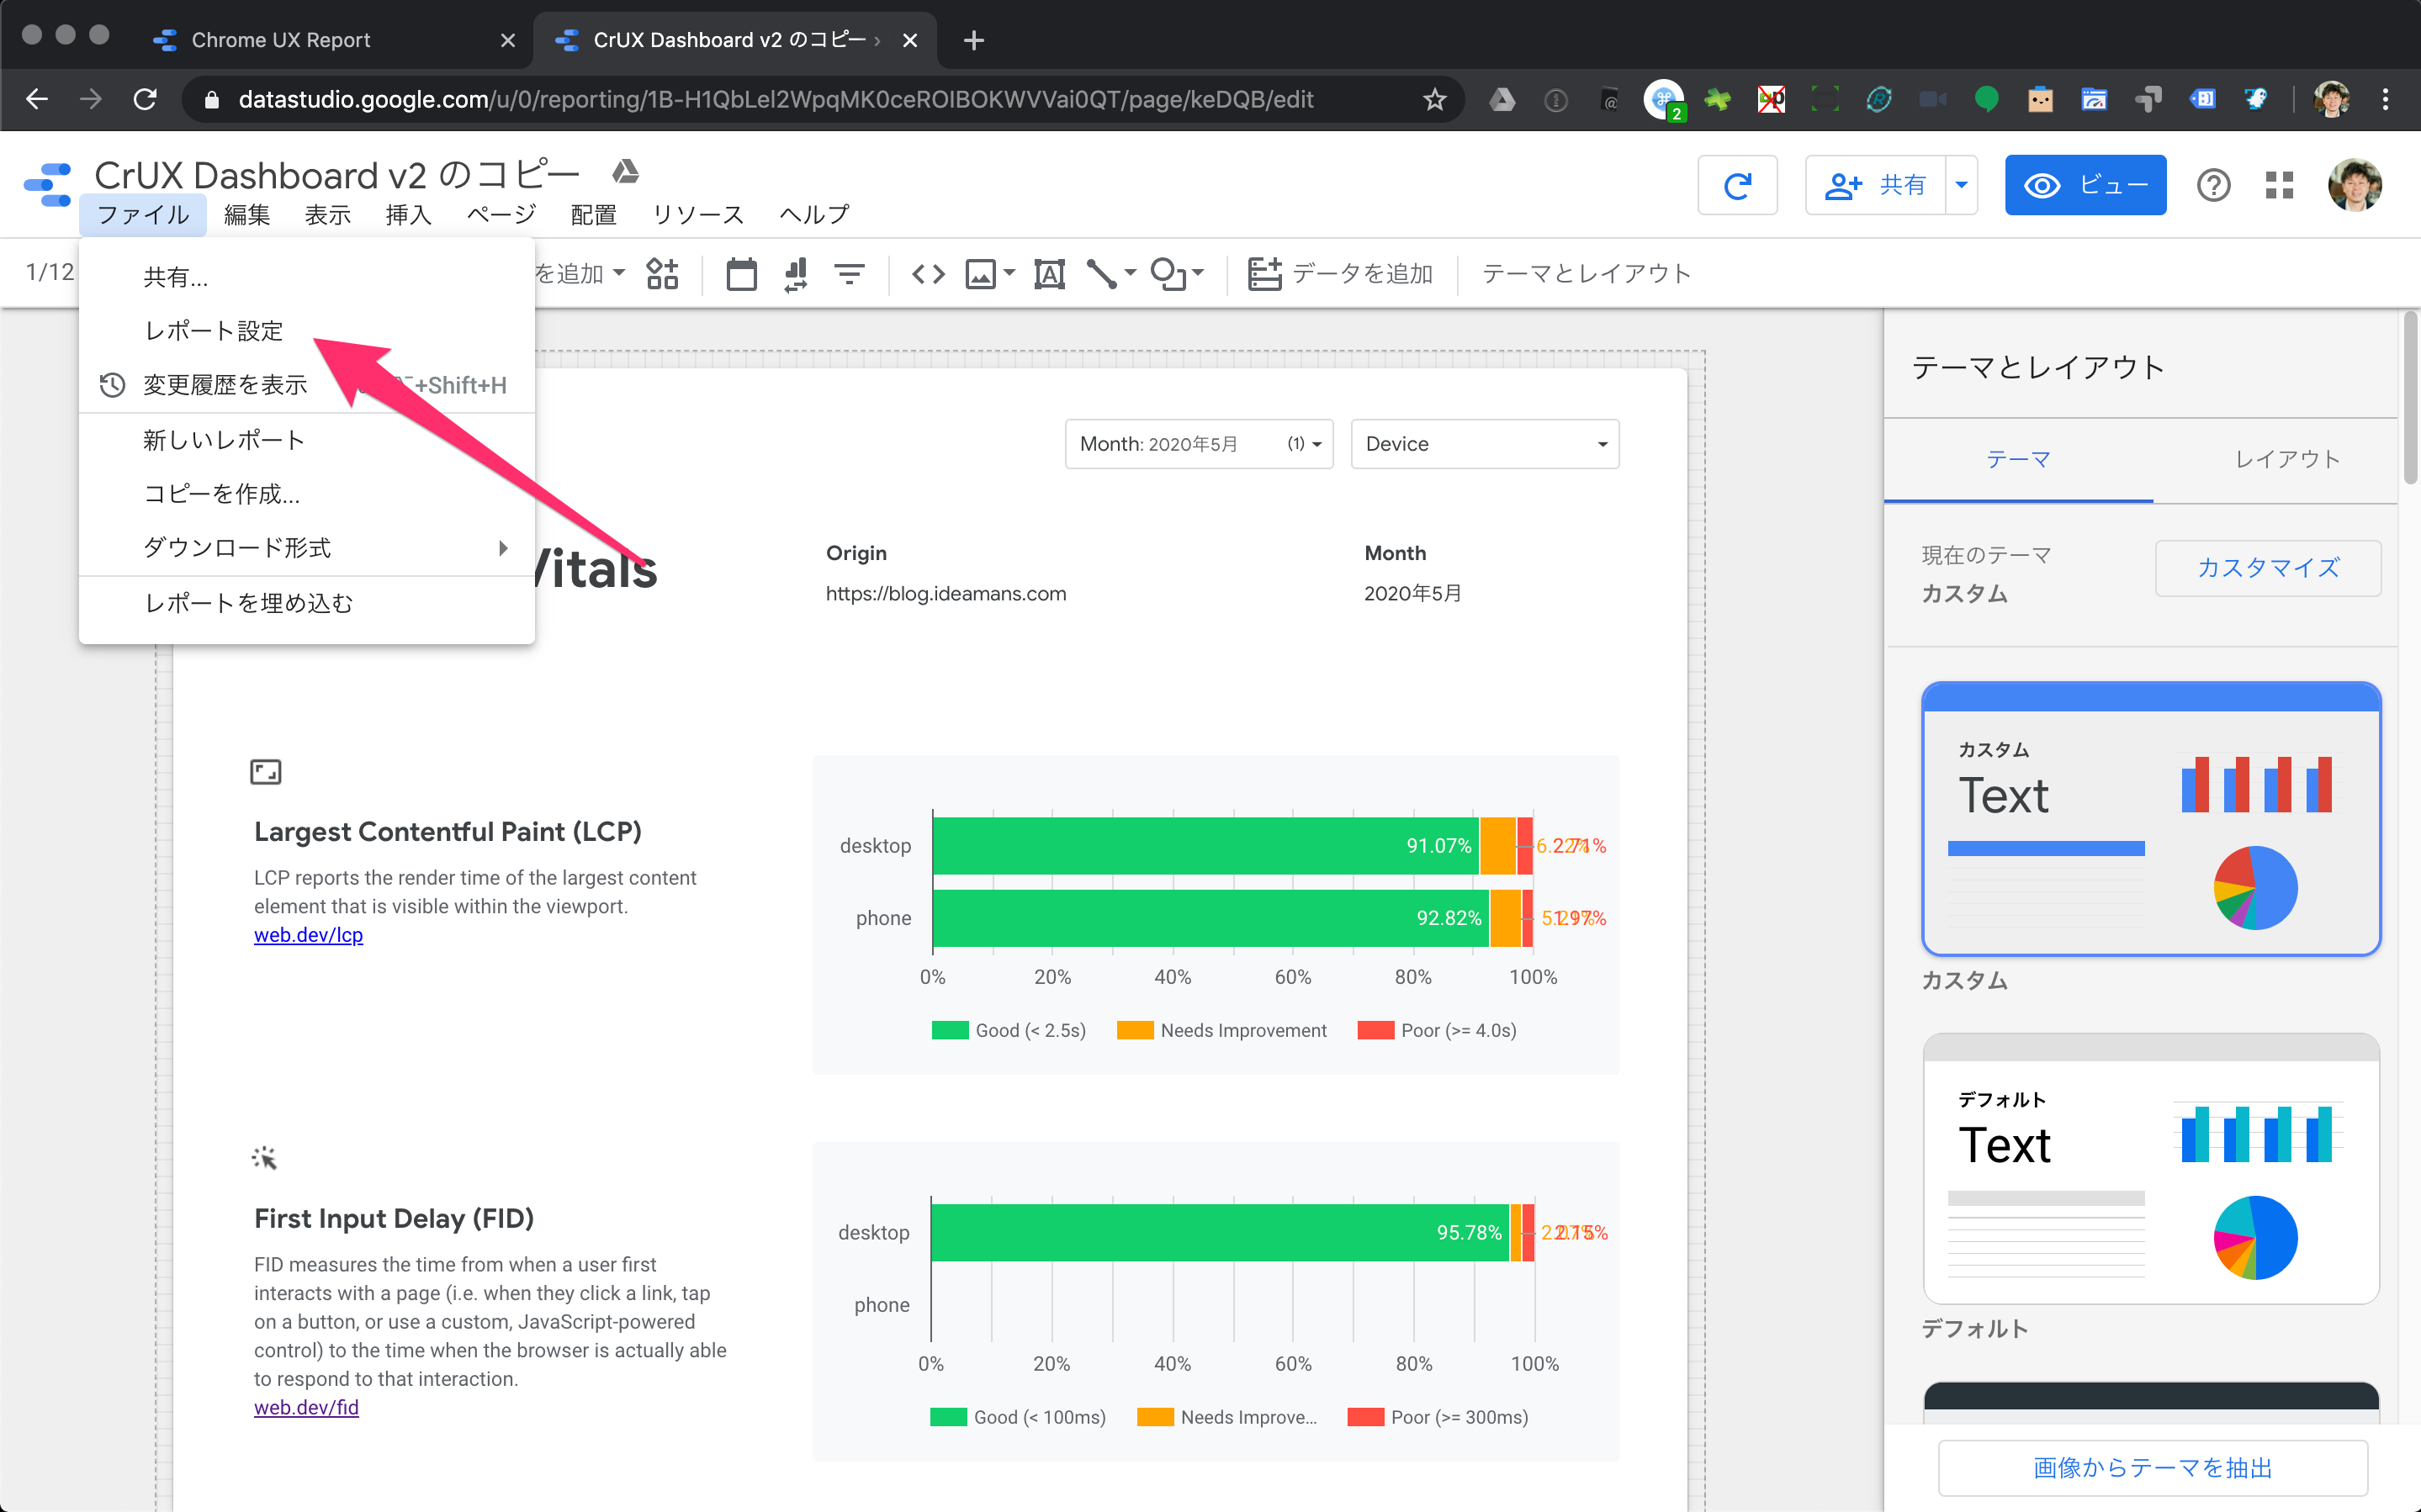Open the web.dev/lcp link
Screen dimensions: 2421x1512
(x=309, y=935)
